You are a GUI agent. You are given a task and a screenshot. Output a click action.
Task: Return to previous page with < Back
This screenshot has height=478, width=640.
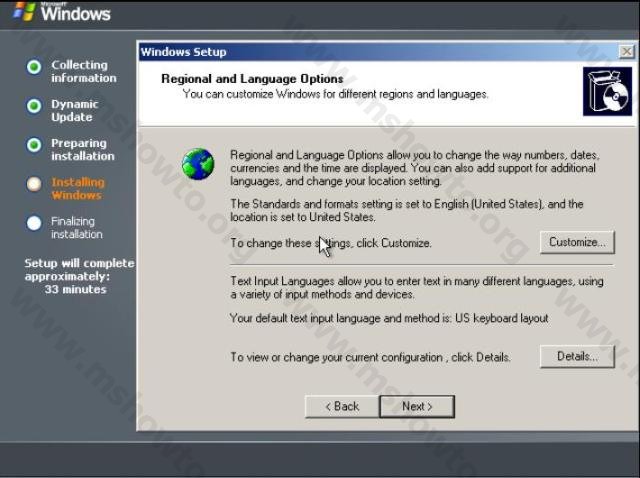click(342, 407)
